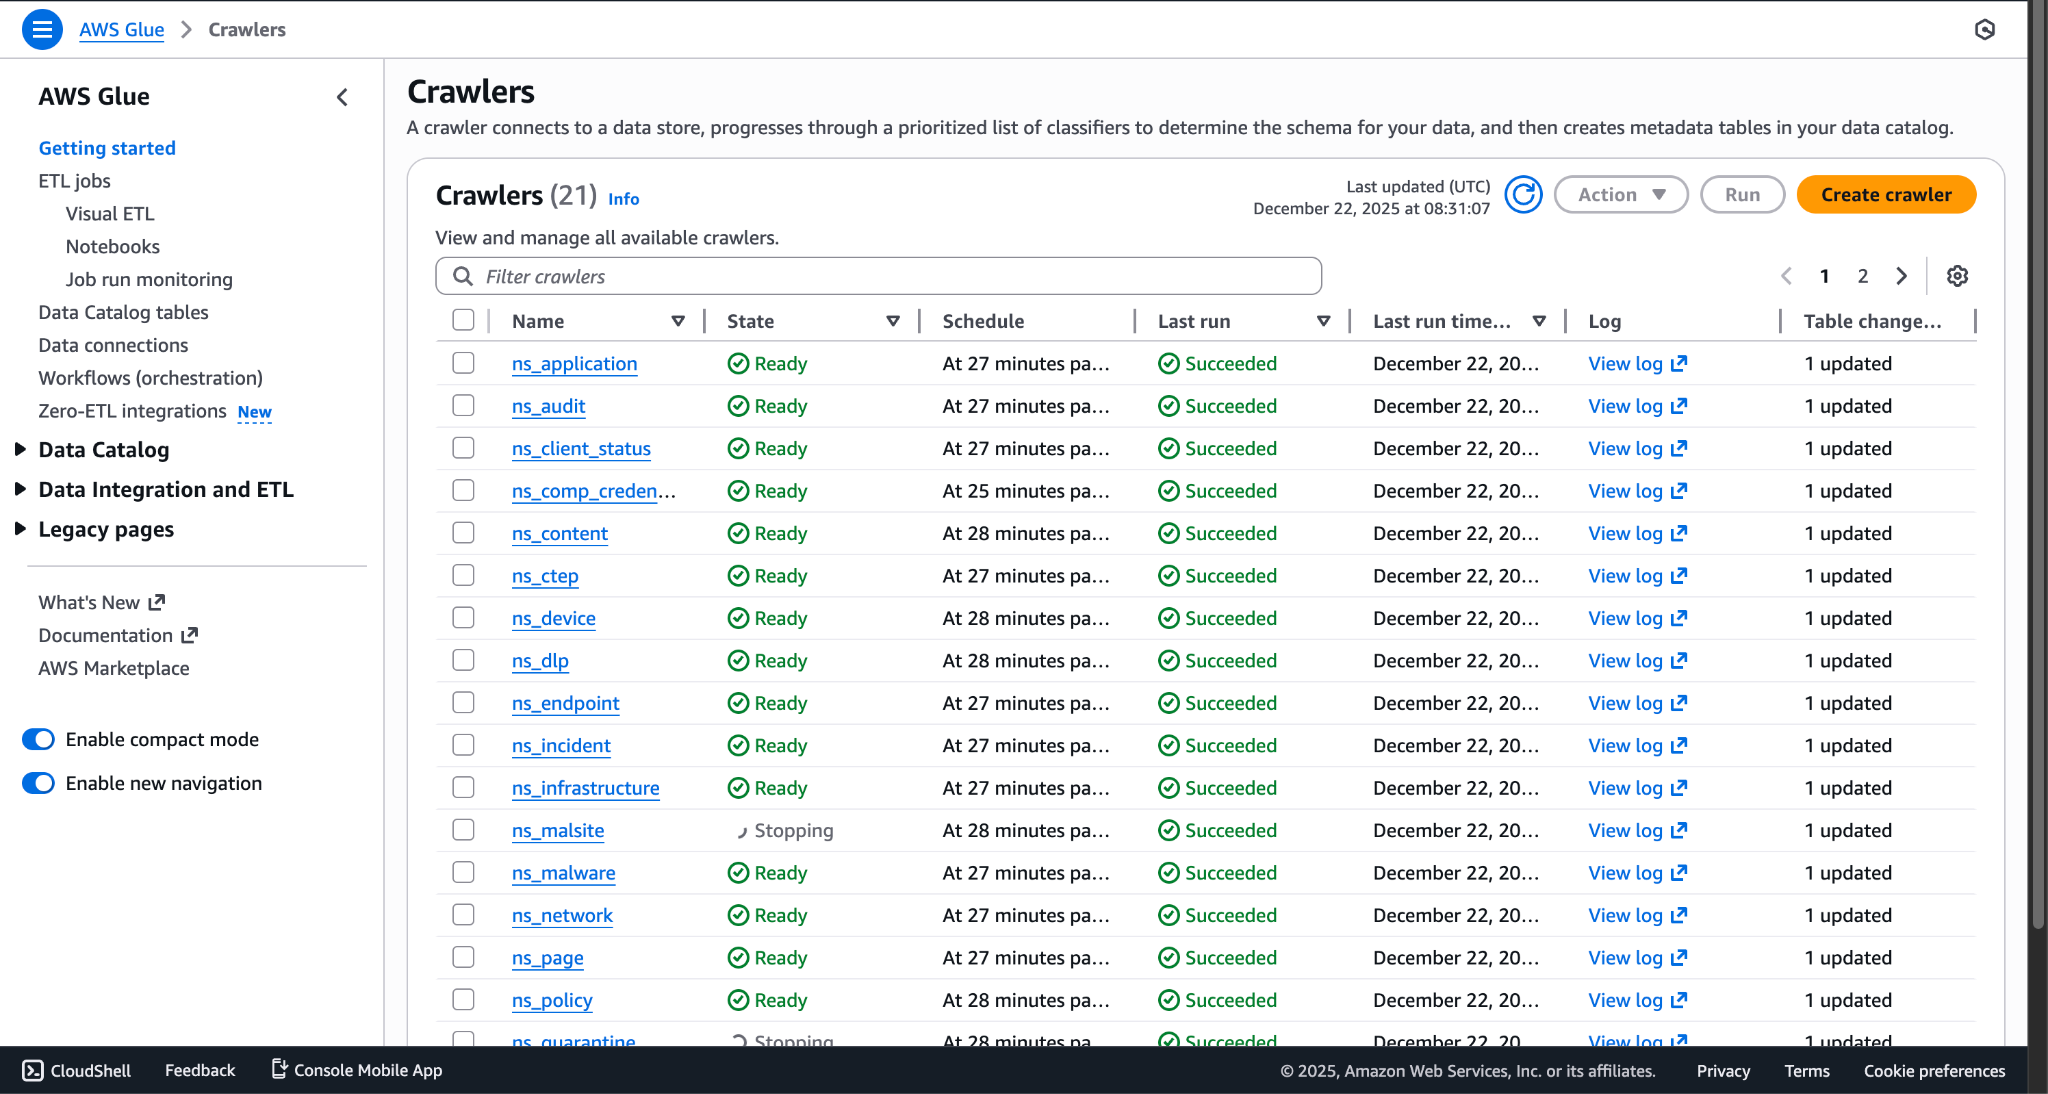Toggle Enable compact mode switch
2048x1094 pixels.
click(38, 740)
